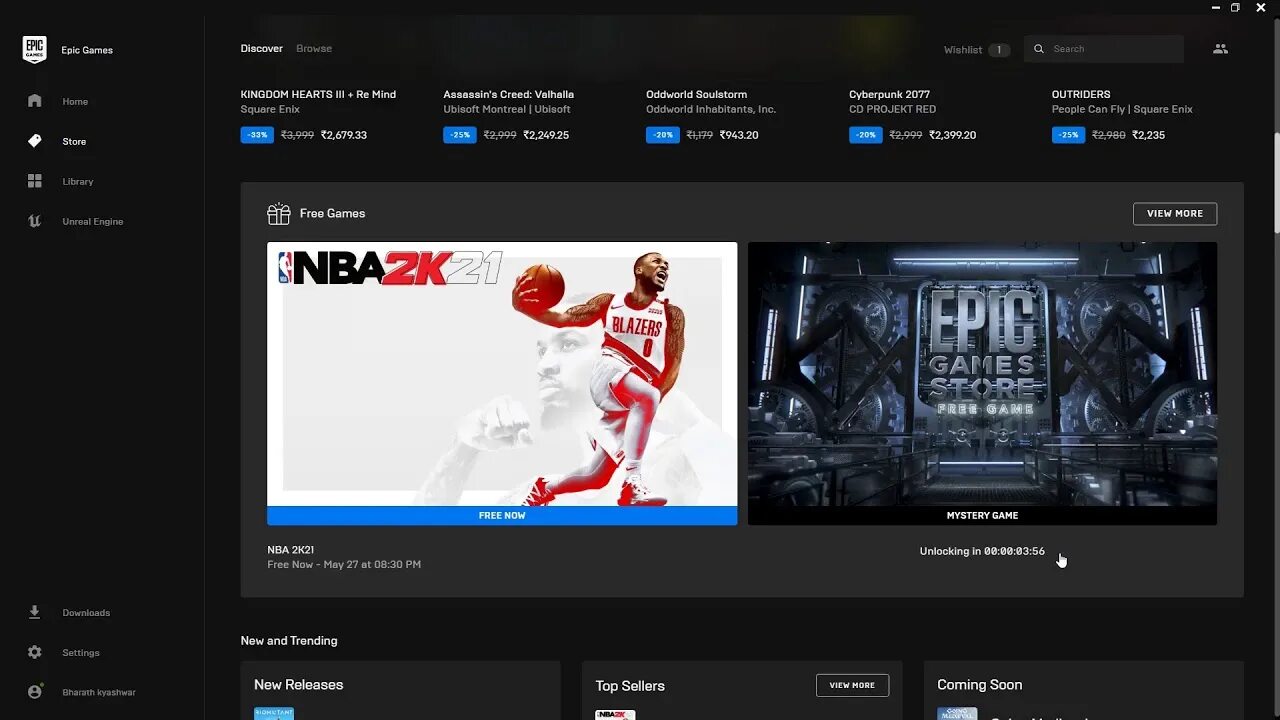Open Settings gear icon

pos(35,652)
